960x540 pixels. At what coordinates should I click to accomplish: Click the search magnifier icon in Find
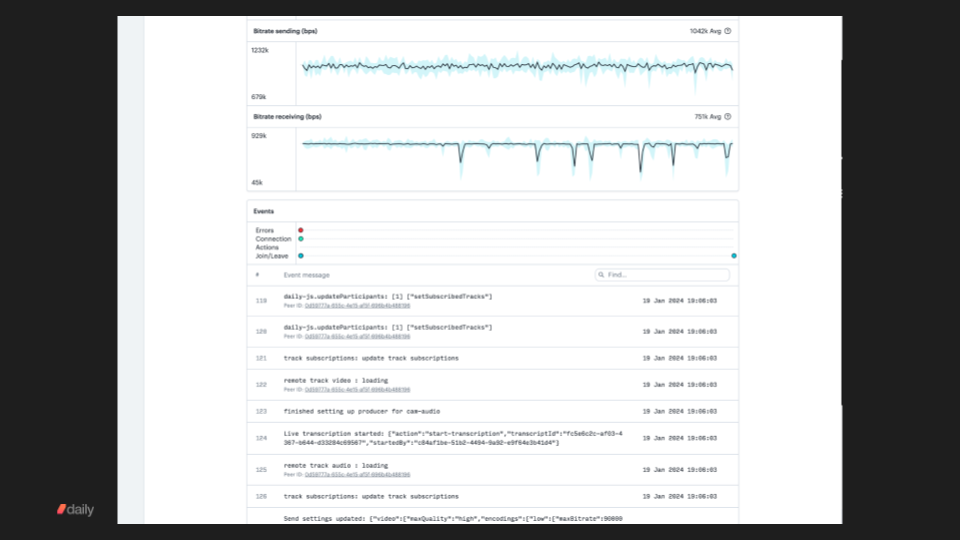[x=601, y=275]
